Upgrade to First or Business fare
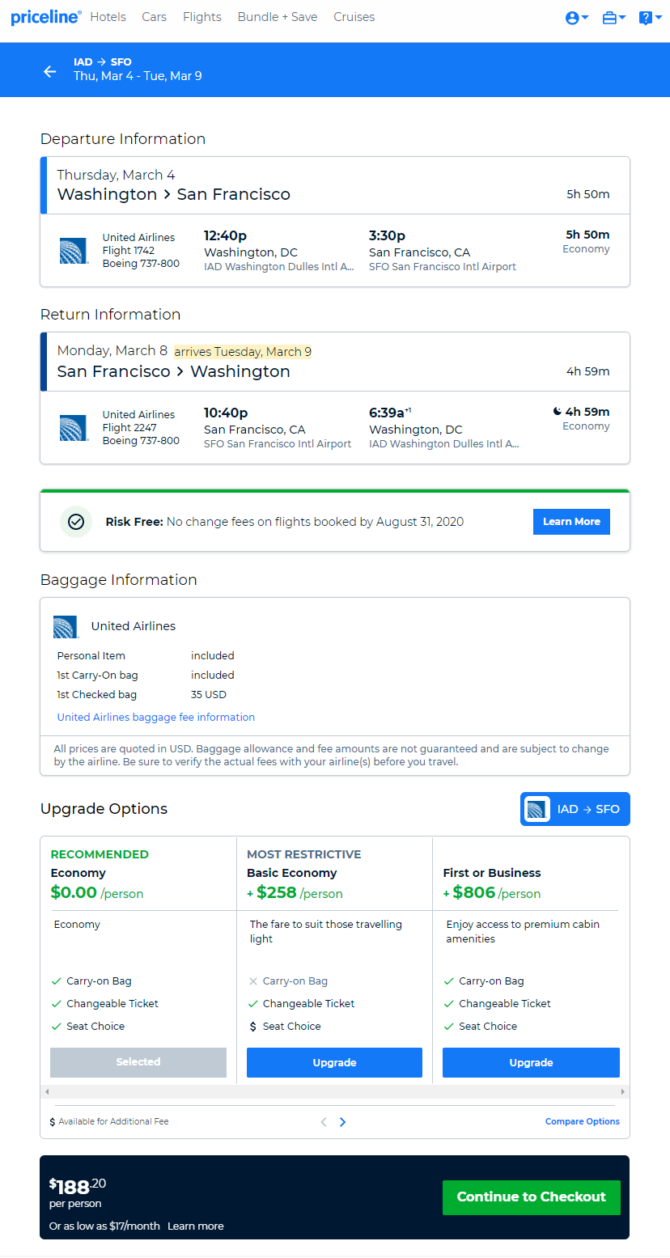This screenshot has height=1258, width=670. tap(531, 1062)
